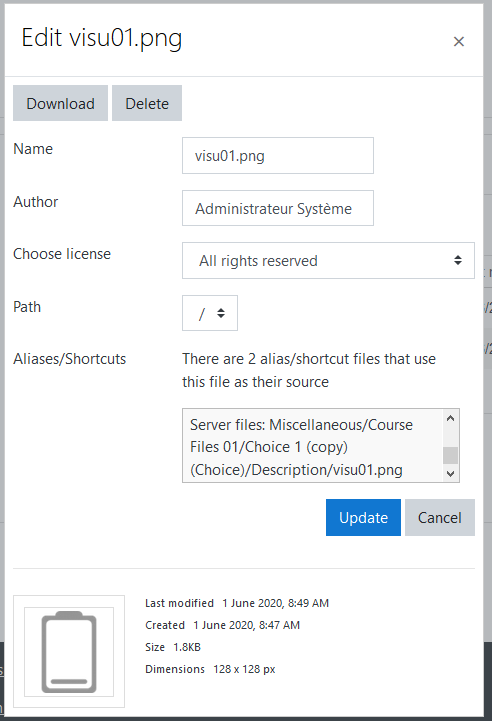
Task: Click the aliases list scroll-up arrow
Action: coord(451,418)
